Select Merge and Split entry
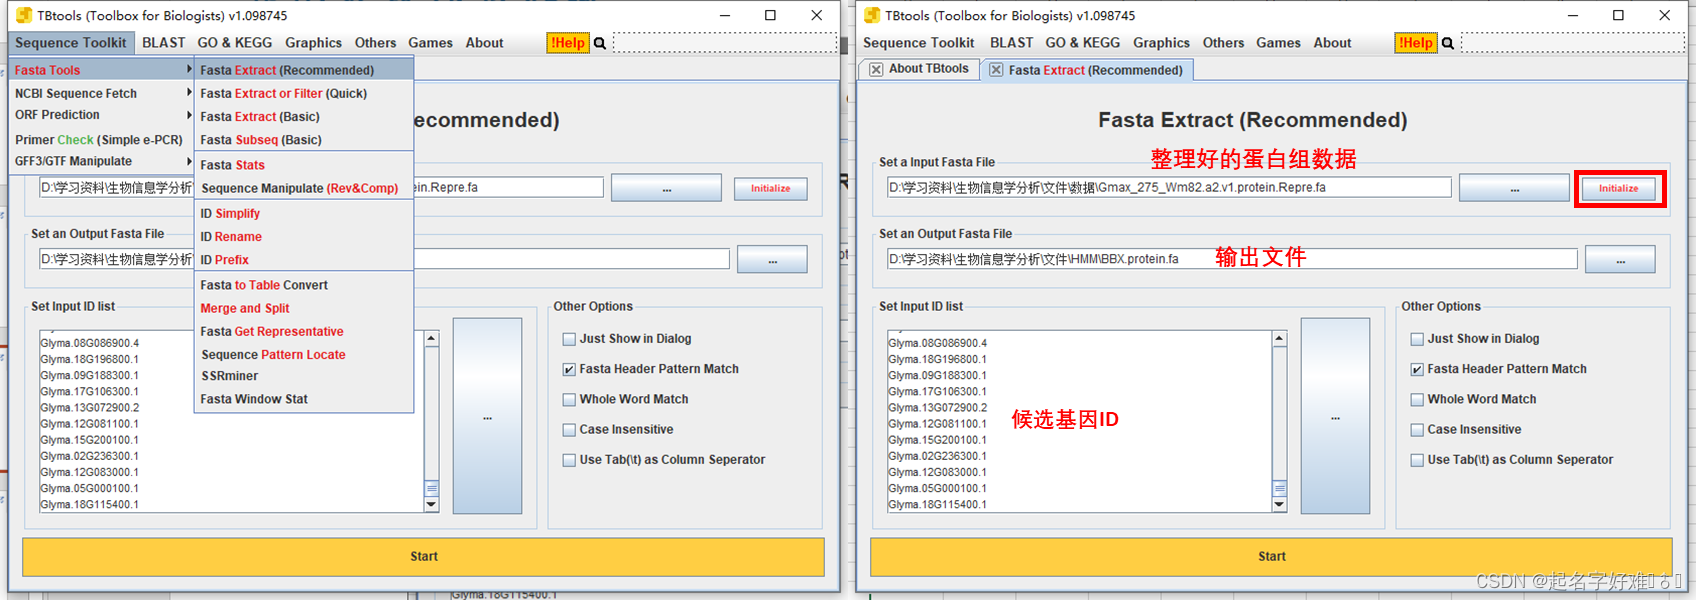1696x600 pixels. tap(304, 308)
